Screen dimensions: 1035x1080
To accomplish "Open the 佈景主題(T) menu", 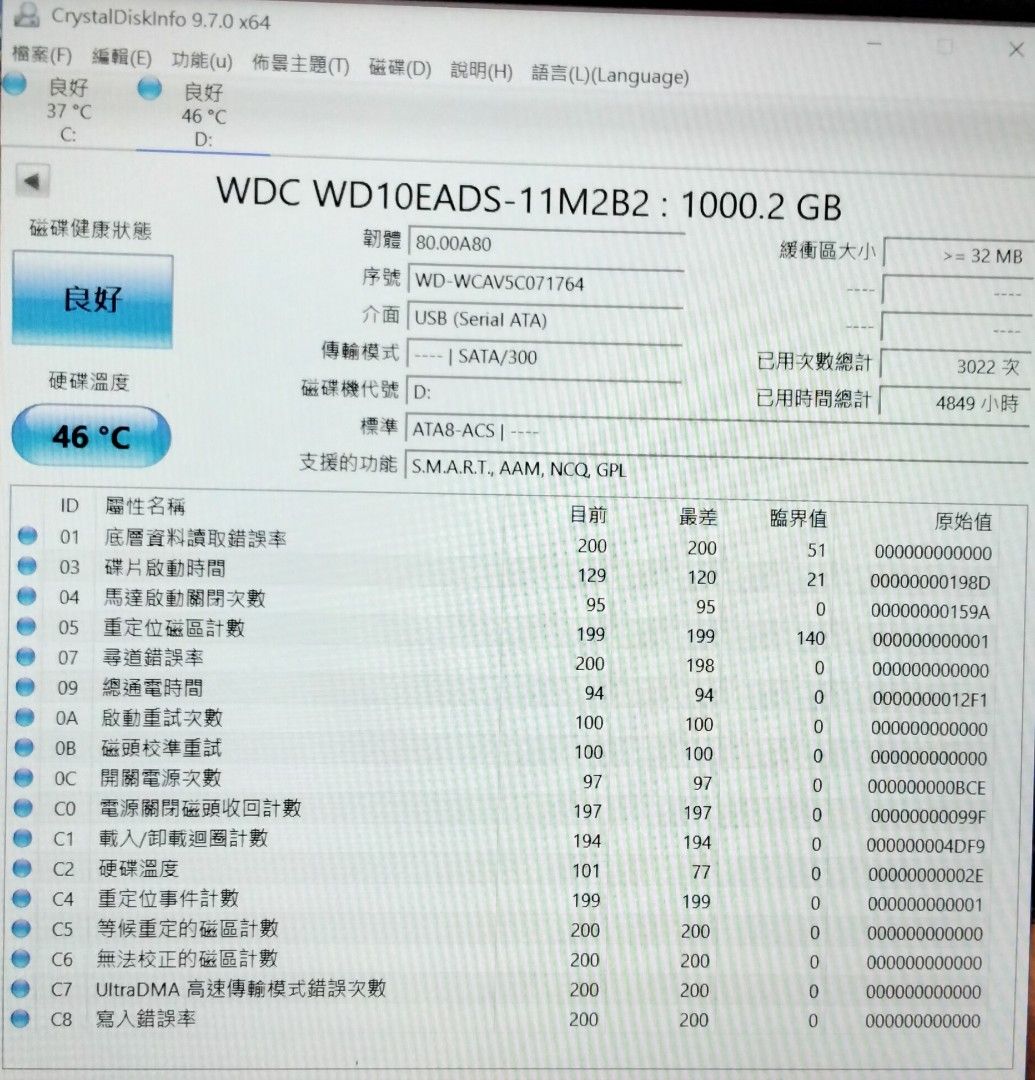I will coord(301,65).
